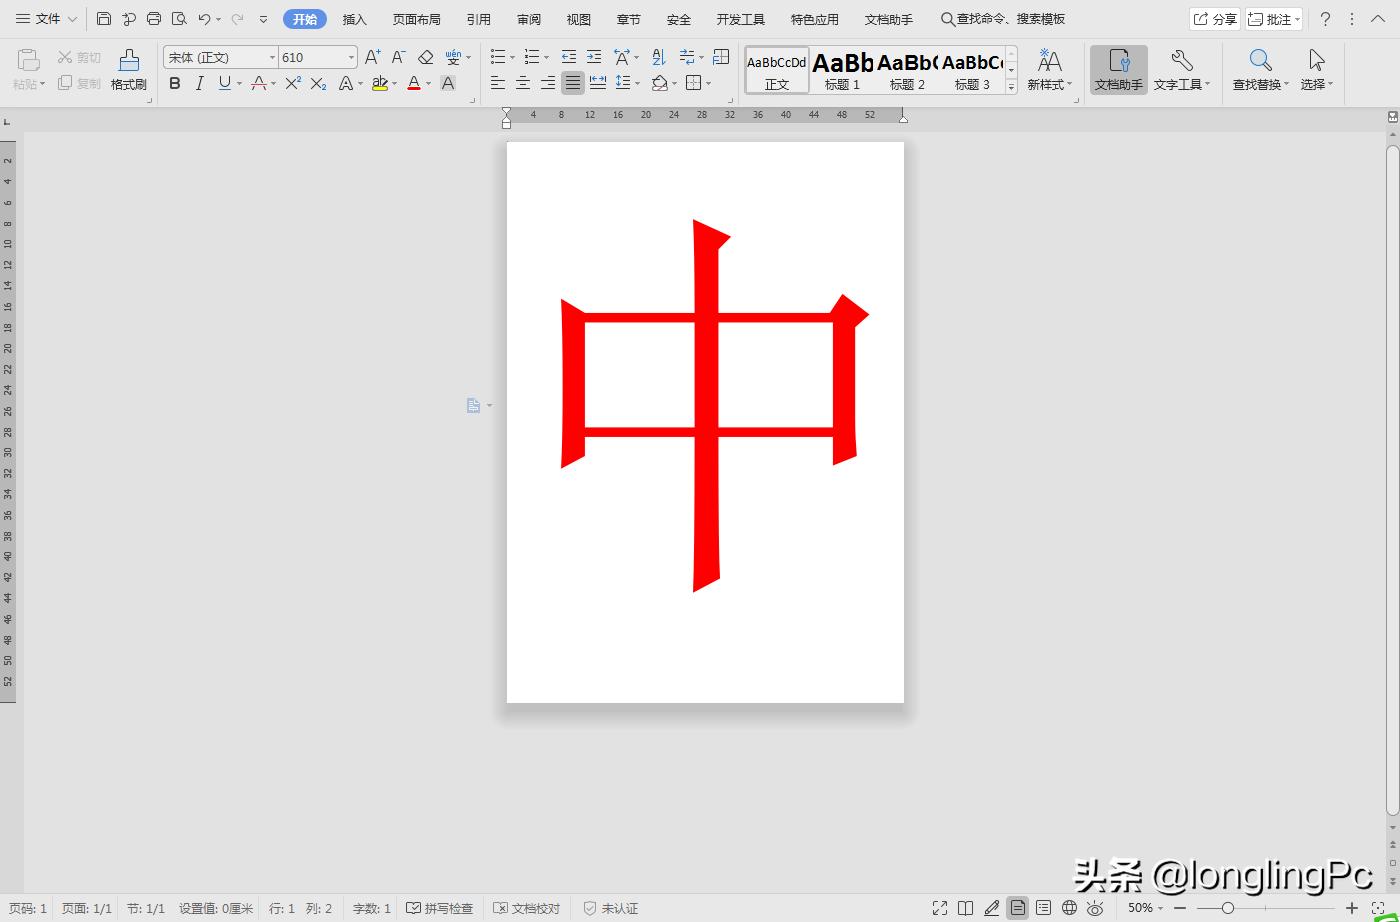The image size is (1400, 922).
Task: Click the 拼写检查 status bar button
Action: coord(441,908)
